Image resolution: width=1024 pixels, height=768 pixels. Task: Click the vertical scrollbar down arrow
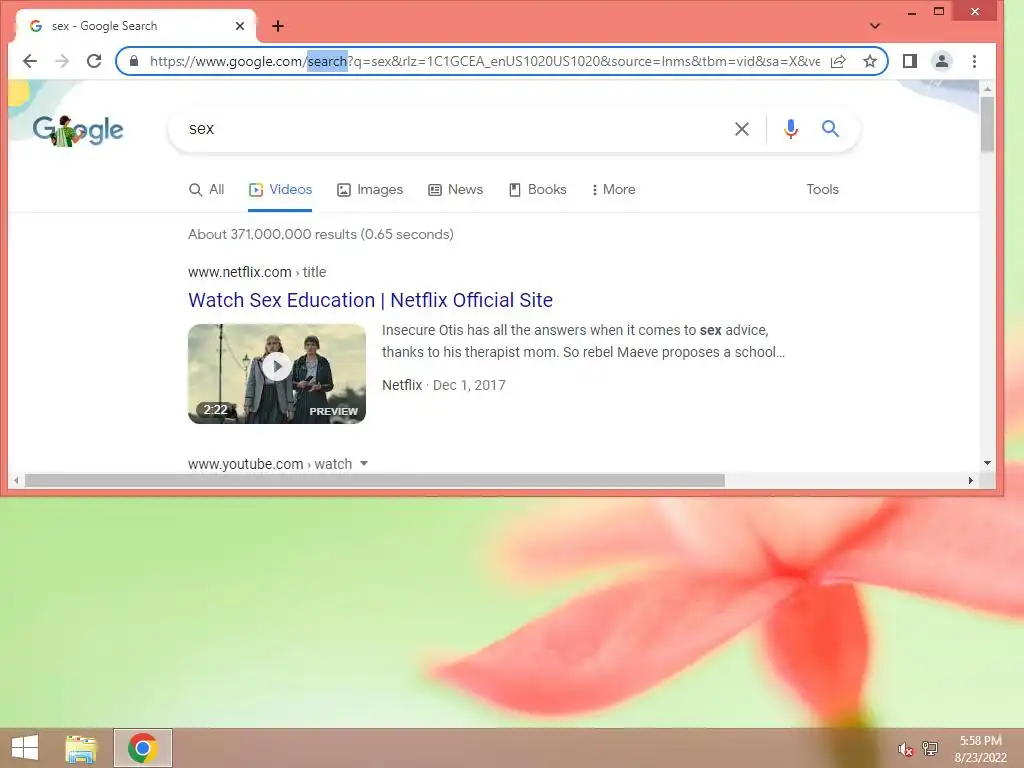coord(987,463)
